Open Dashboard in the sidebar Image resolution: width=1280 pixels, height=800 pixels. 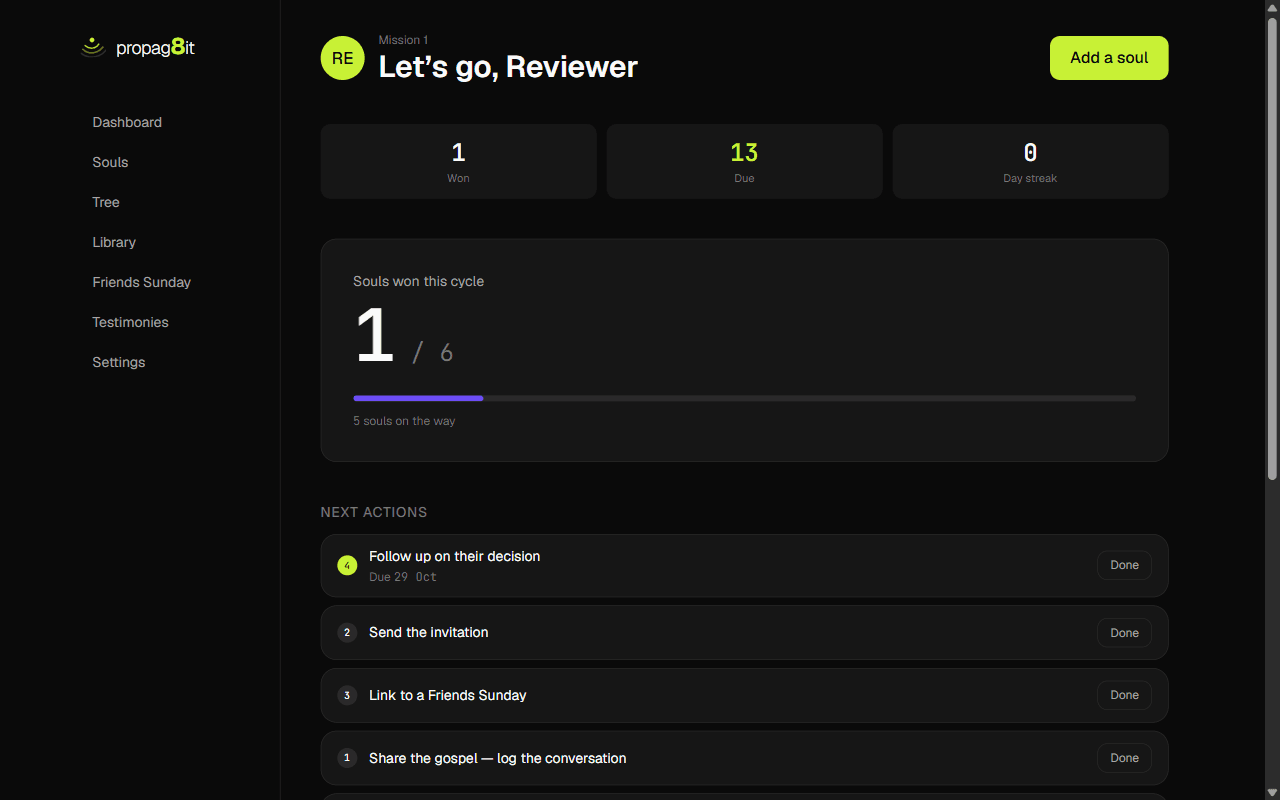(127, 122)
